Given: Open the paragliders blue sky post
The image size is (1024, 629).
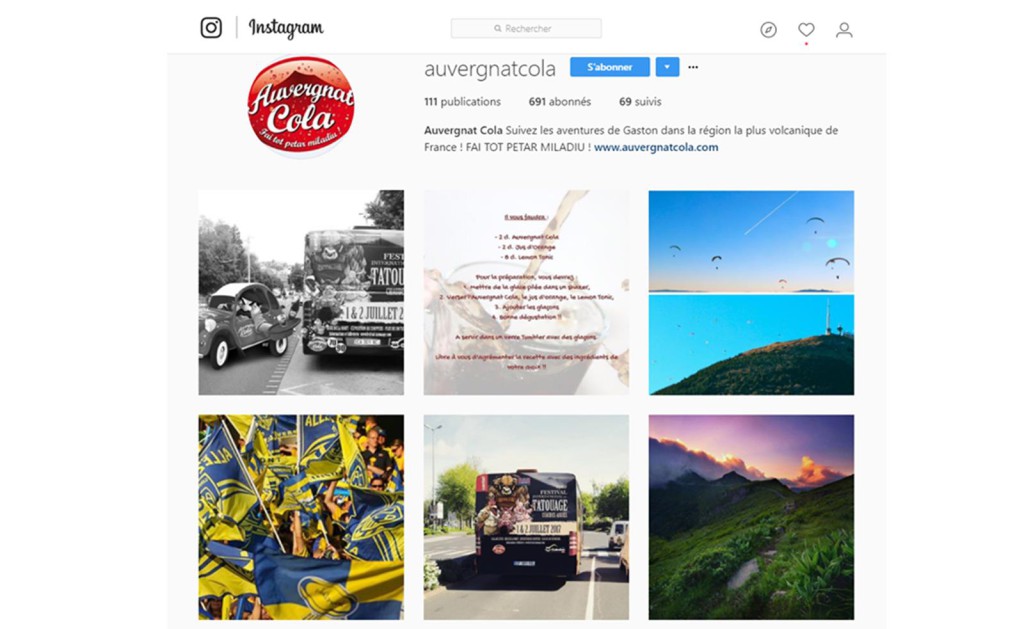Looking at the screenshot, I should pos(751,293).
